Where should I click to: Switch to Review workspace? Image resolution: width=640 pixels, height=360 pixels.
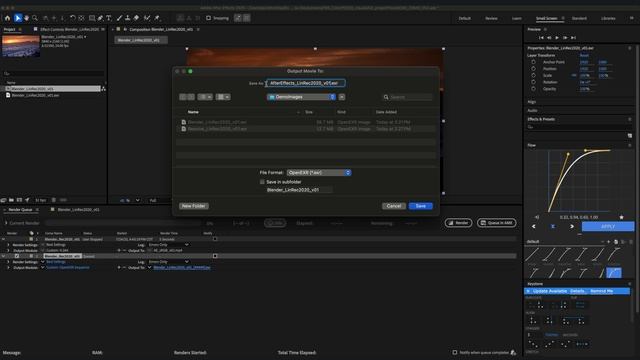[x=491, y=18]
